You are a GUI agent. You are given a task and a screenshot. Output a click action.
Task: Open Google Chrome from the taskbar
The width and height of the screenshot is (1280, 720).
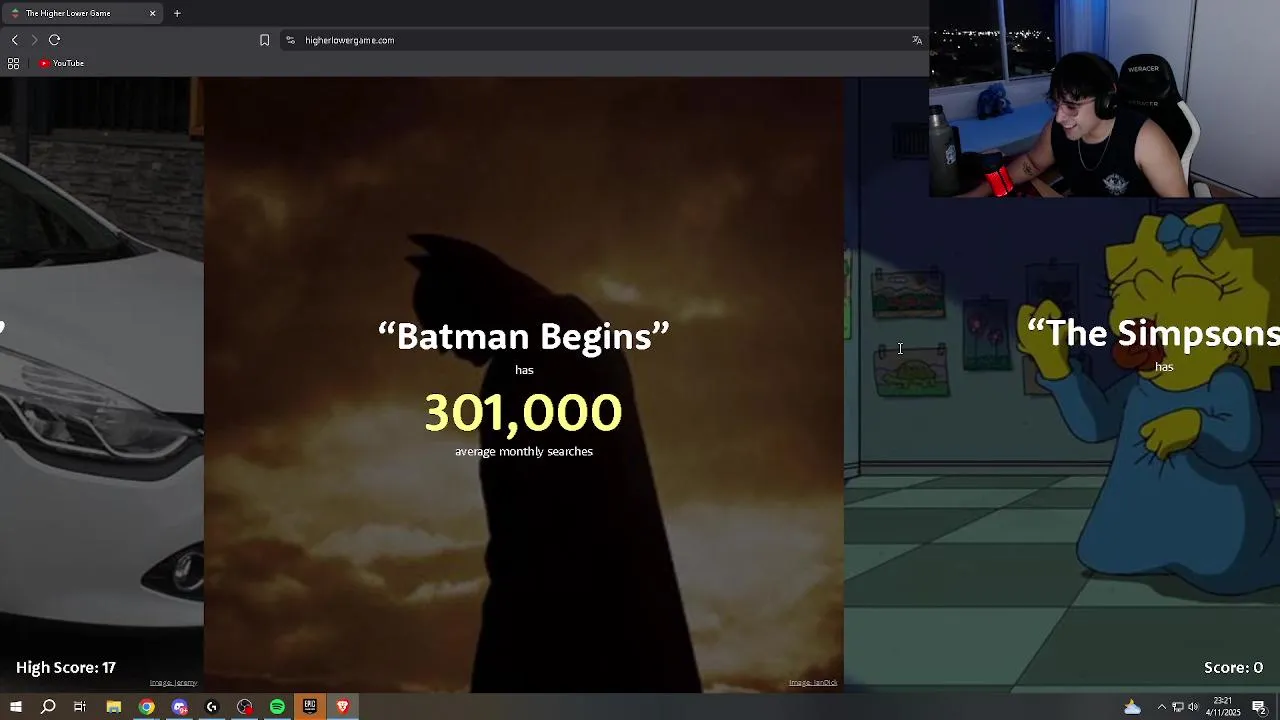pyautogui.click(x=146, y=707)
